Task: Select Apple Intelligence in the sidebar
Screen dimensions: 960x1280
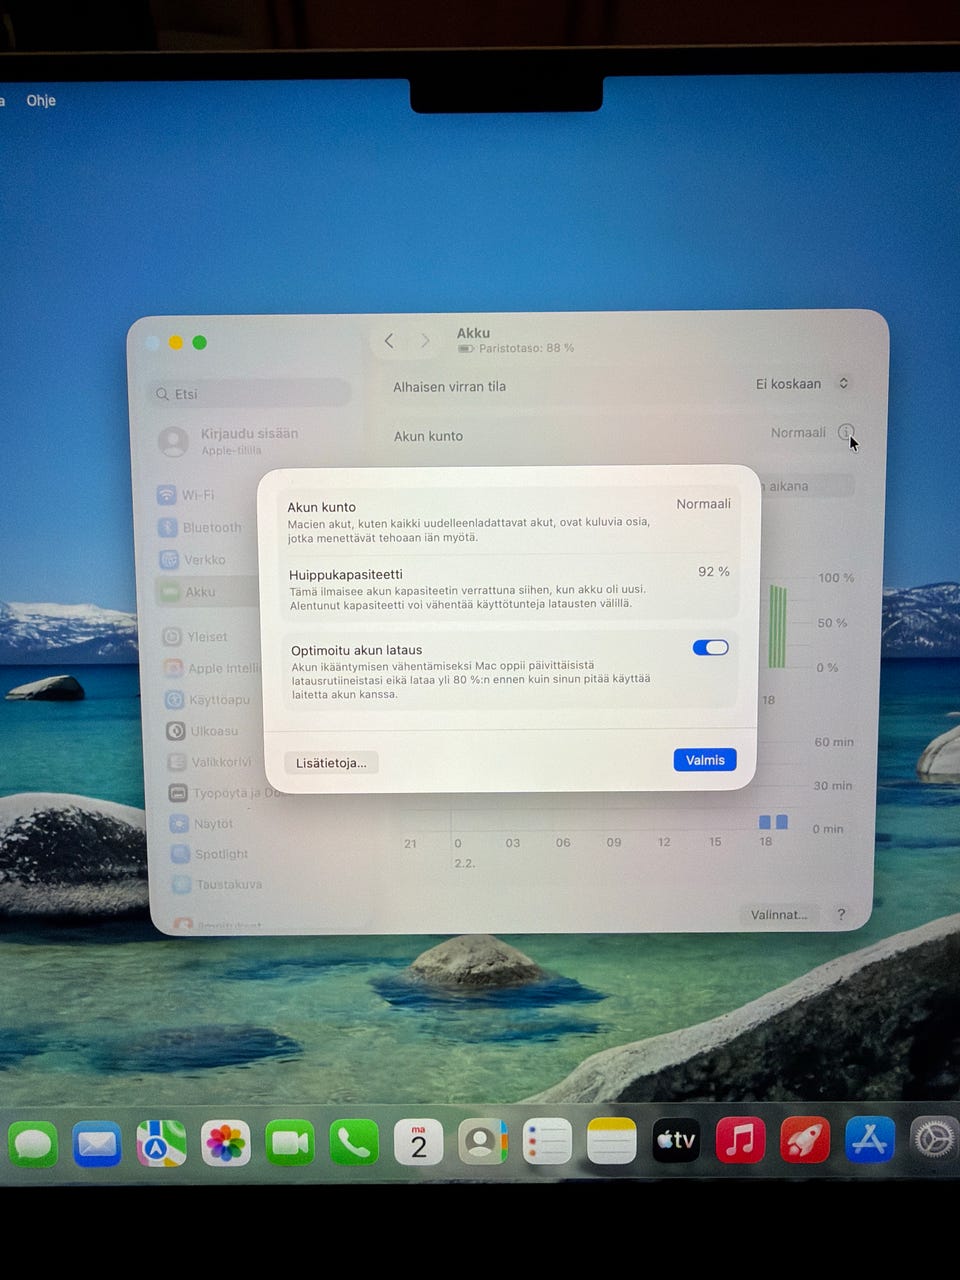Action: point(212,668)
